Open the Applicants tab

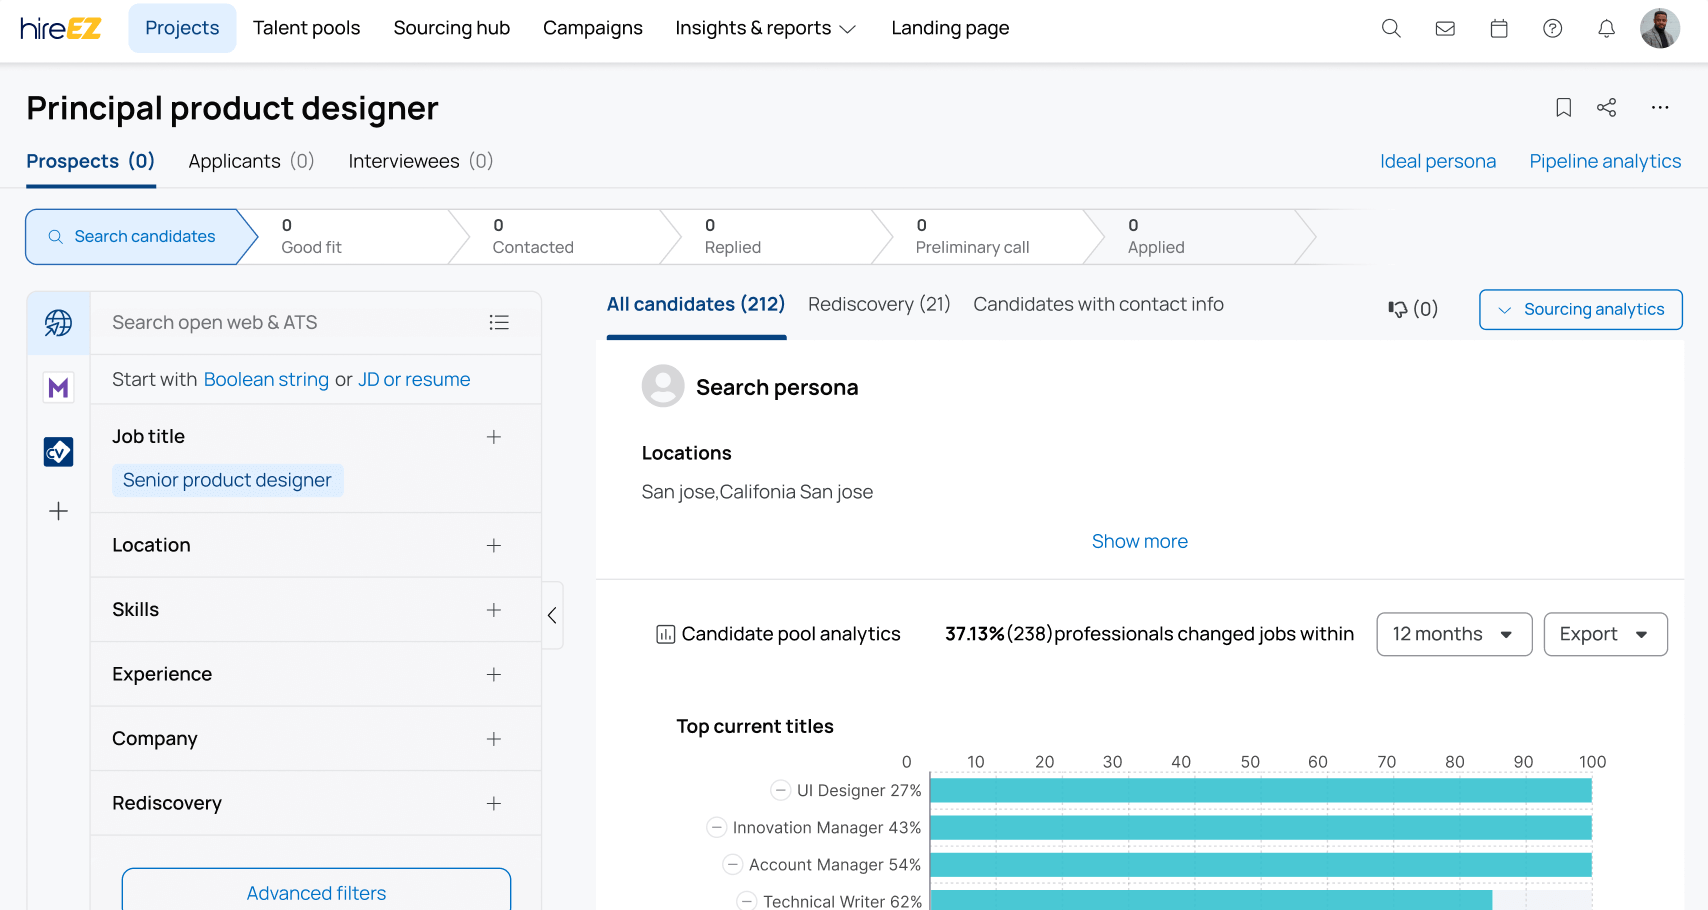(x=250, y=161)
